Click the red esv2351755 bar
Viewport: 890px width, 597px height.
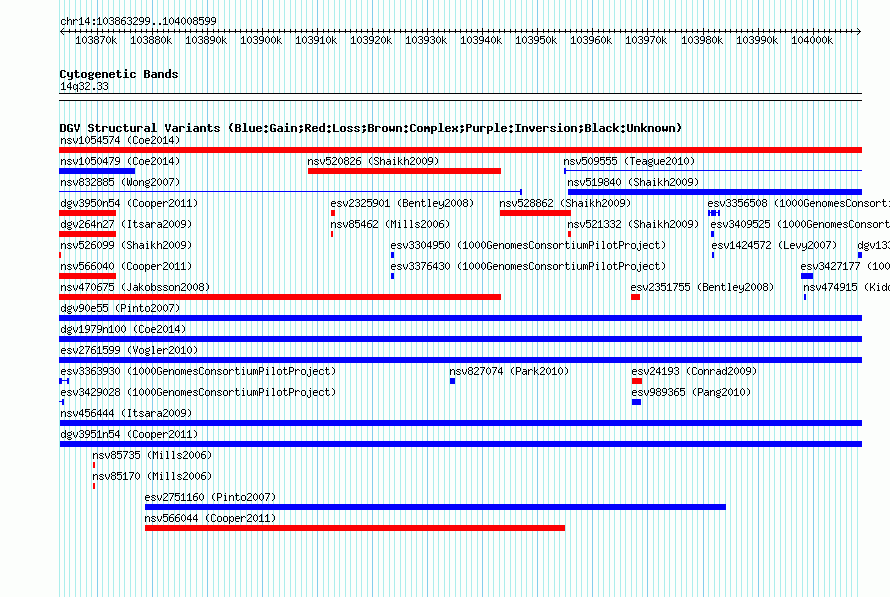pos(635,297)
